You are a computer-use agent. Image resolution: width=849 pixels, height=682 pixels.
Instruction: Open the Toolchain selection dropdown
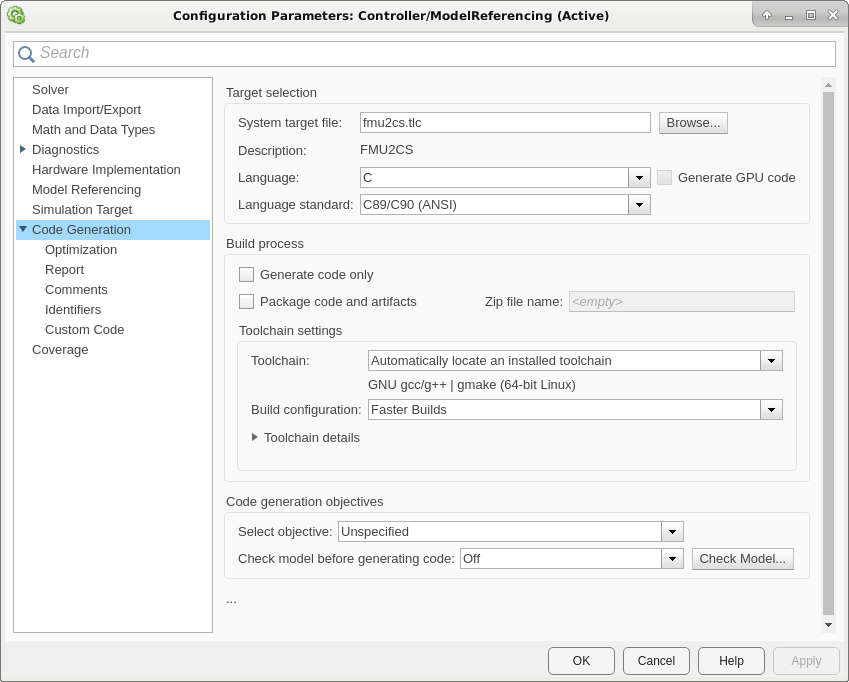pos(771,361)
